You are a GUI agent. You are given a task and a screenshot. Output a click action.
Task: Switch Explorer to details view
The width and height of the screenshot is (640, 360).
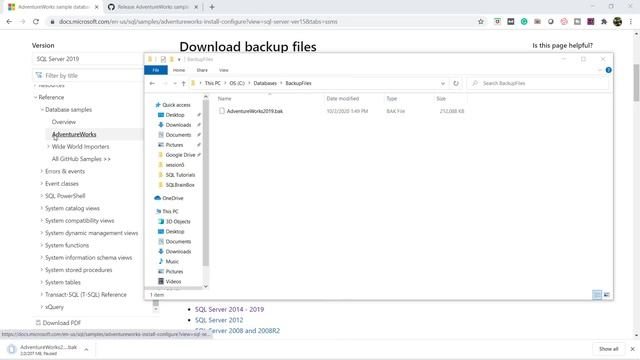tap(597, 295)
